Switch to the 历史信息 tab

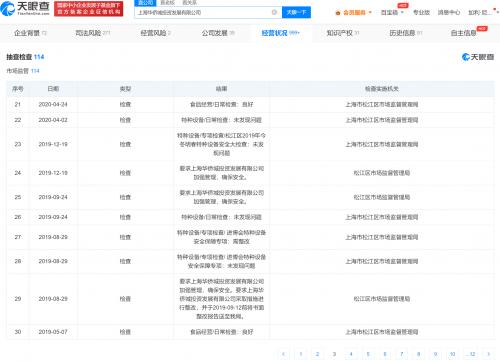[406, 33]
